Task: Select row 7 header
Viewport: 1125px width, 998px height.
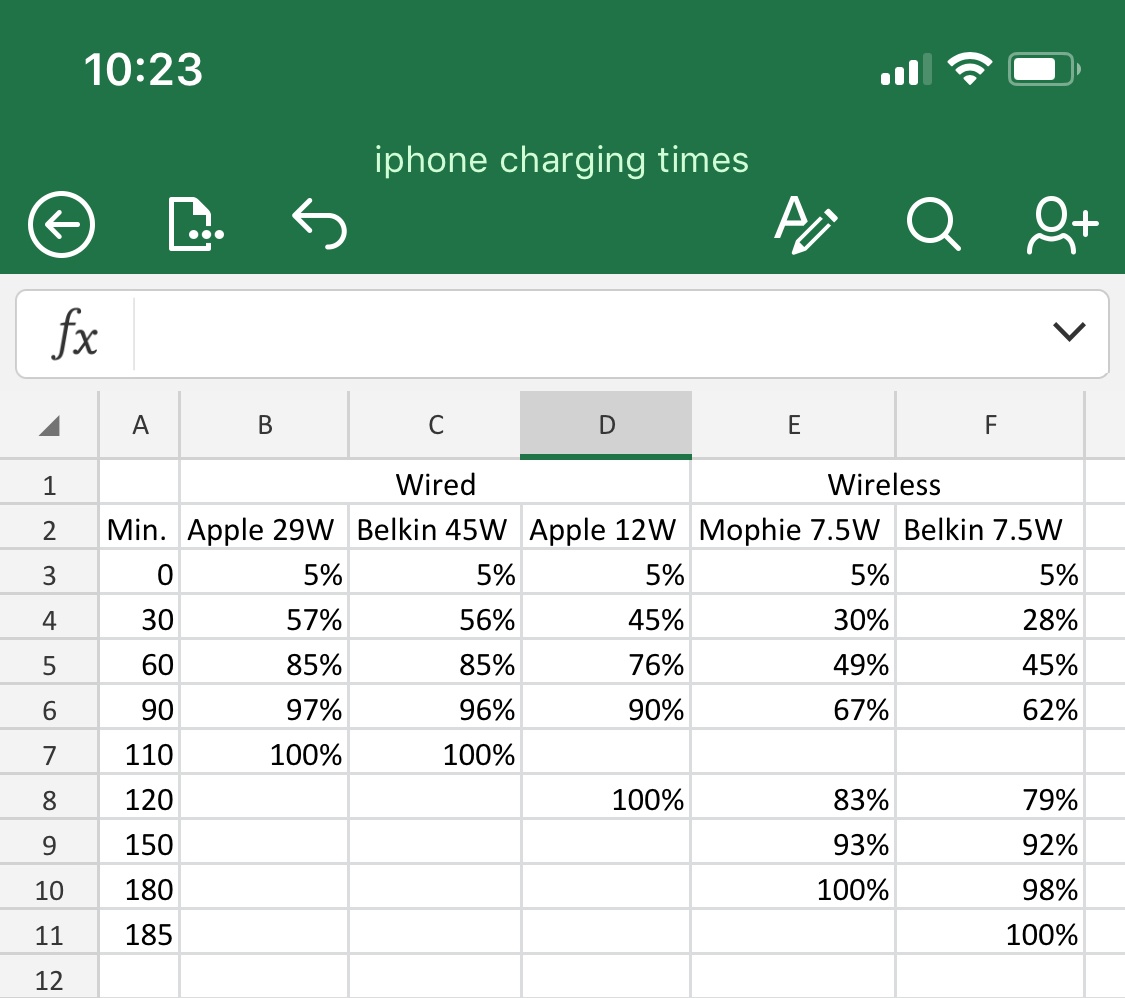Action: 49,754
